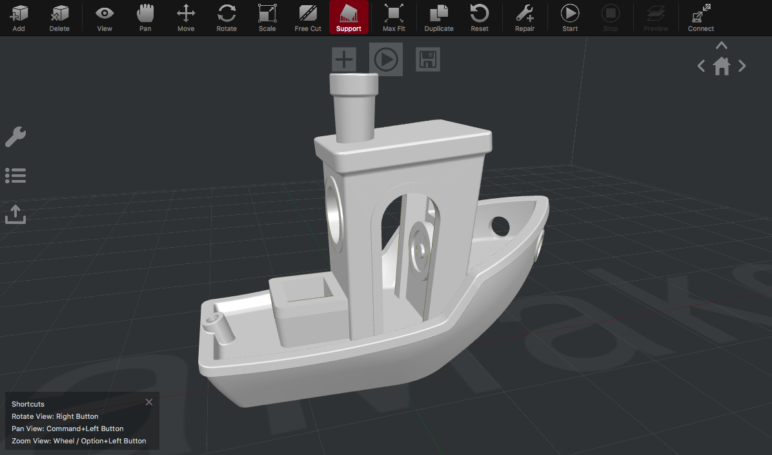Screen dimensions: 772x455
Task: Toggle the highlighted Support tool
Action: tap(349, 16)
